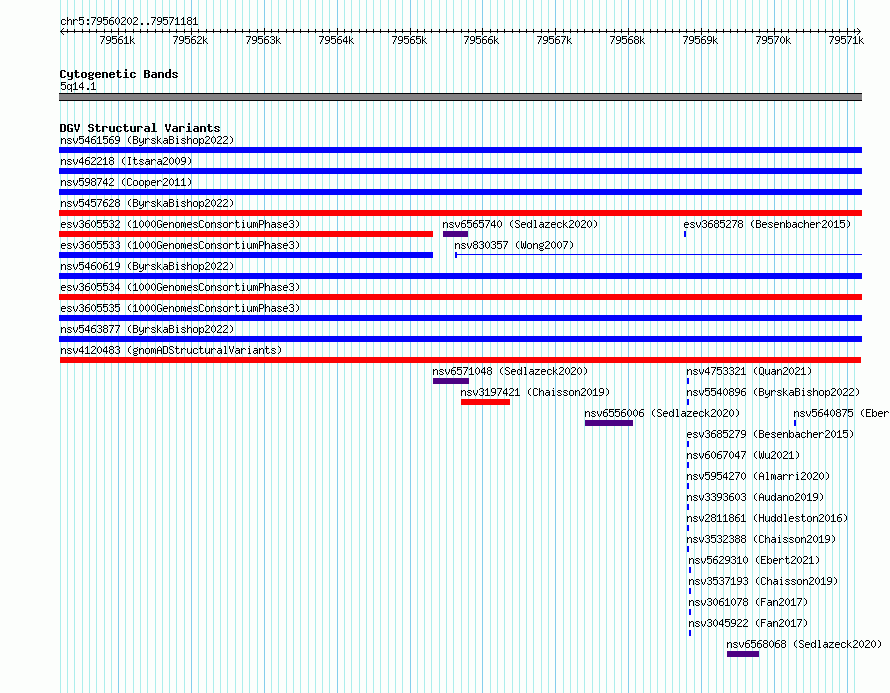
Task: Open nsv598742 (Cooper2011) variant label
Action: [126, 182]
